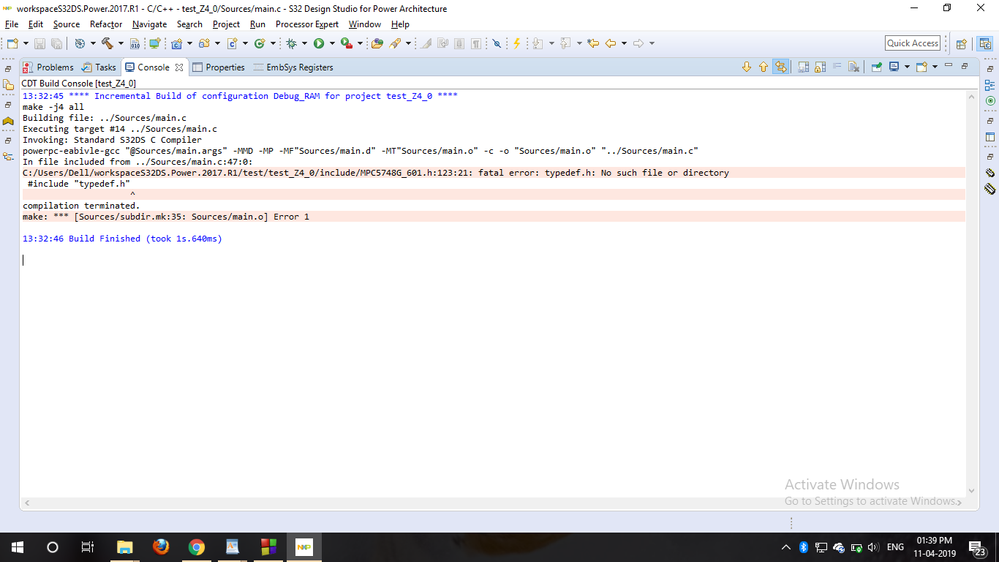The image size is (999, 562).
Task: Switch to the Tasks tab
Action: [x=99, y=67]
